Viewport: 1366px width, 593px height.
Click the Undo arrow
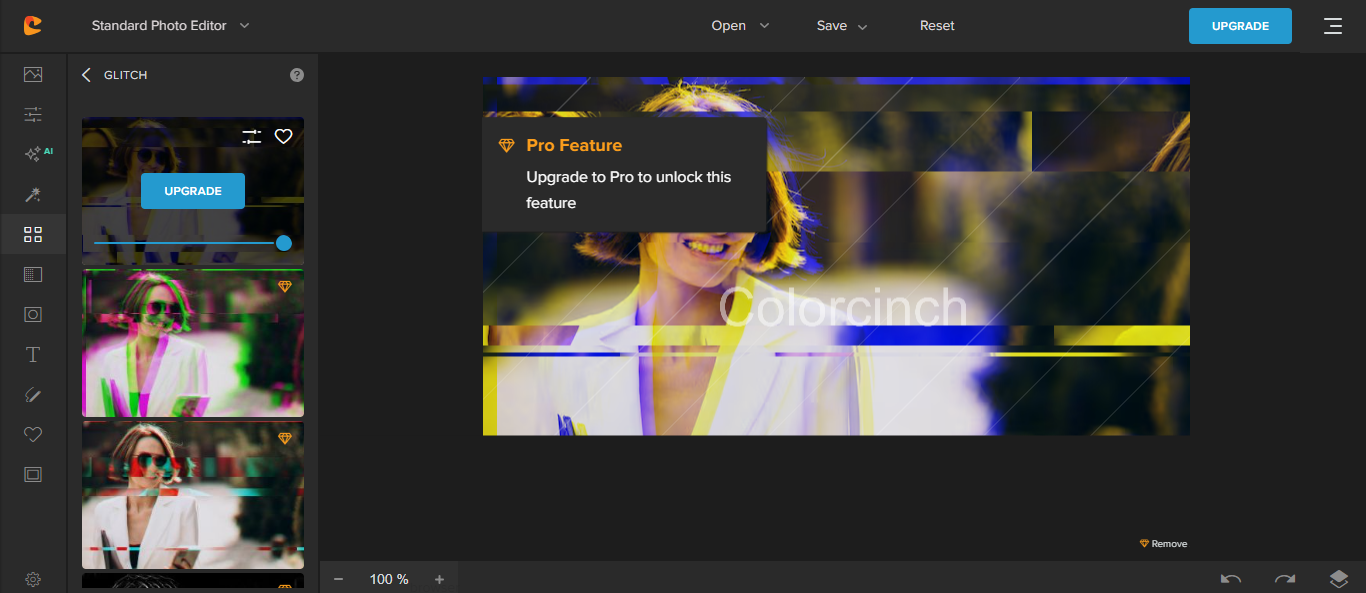tap(1231, 578)
